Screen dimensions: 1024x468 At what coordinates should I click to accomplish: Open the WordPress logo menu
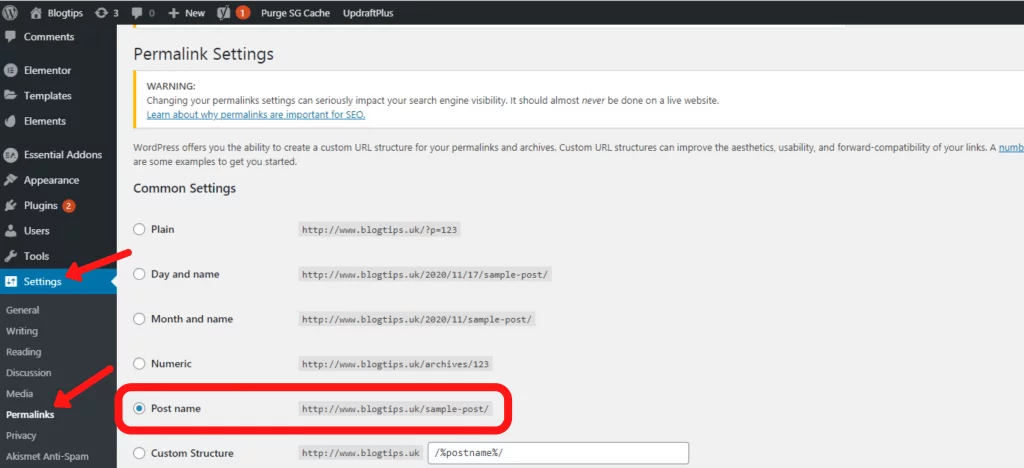click(10, 13)
